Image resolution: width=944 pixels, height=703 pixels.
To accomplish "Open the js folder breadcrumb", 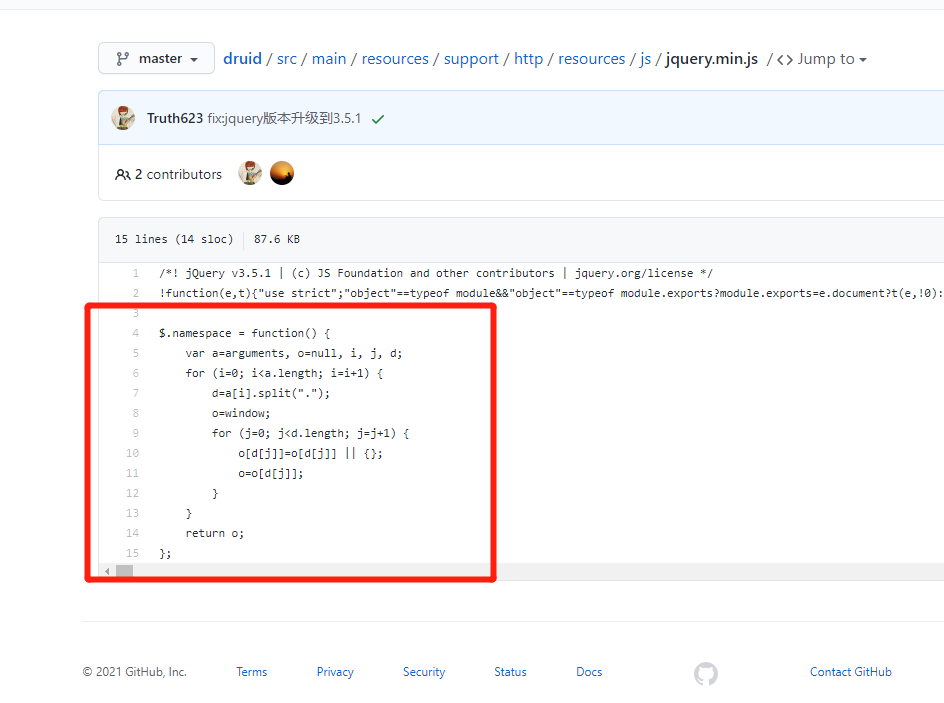I will (645, 58).
